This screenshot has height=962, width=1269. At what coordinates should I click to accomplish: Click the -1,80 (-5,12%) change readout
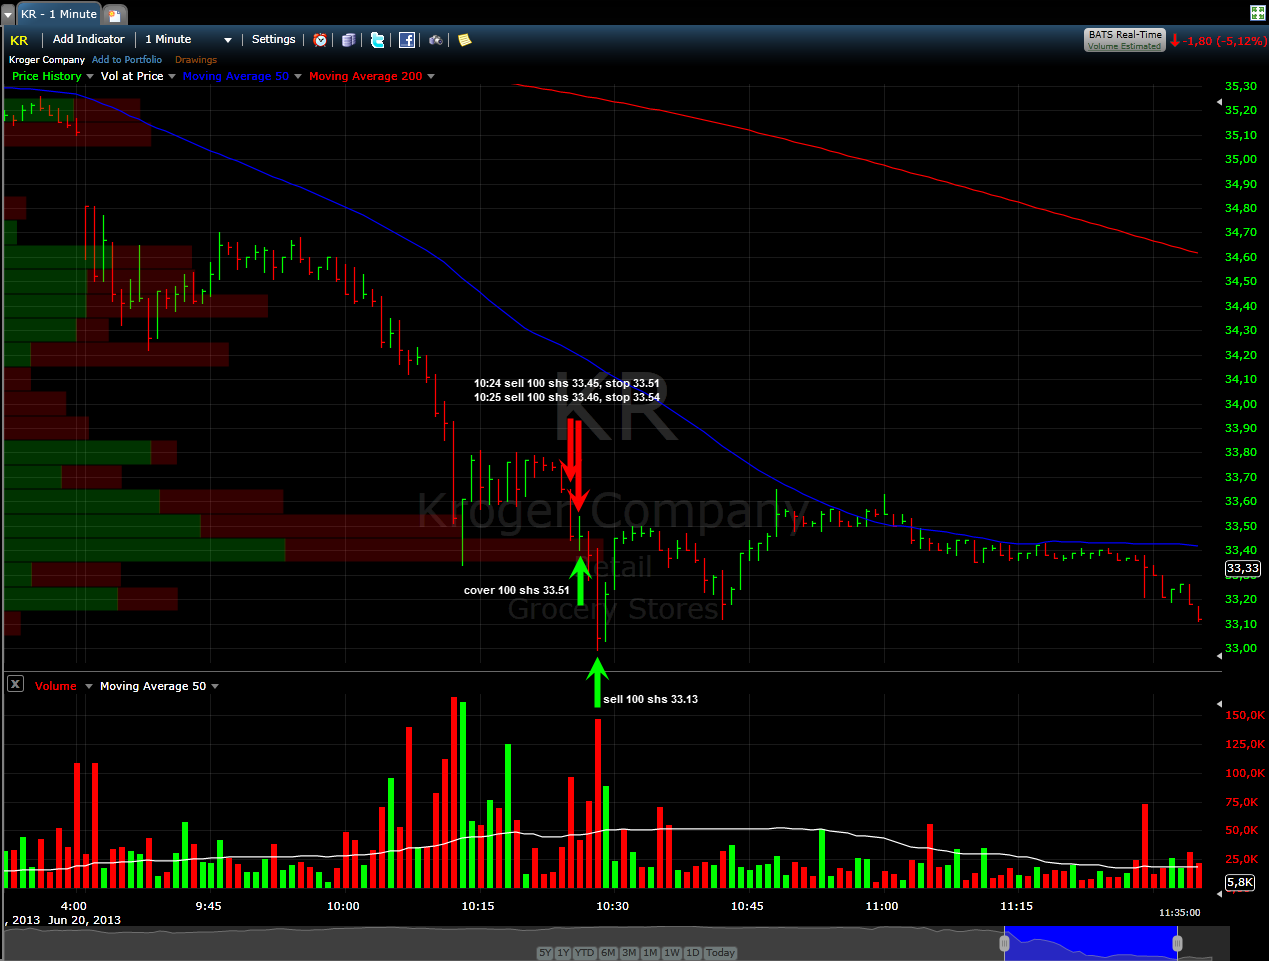pyautogui.click(x=1225, y=41)
